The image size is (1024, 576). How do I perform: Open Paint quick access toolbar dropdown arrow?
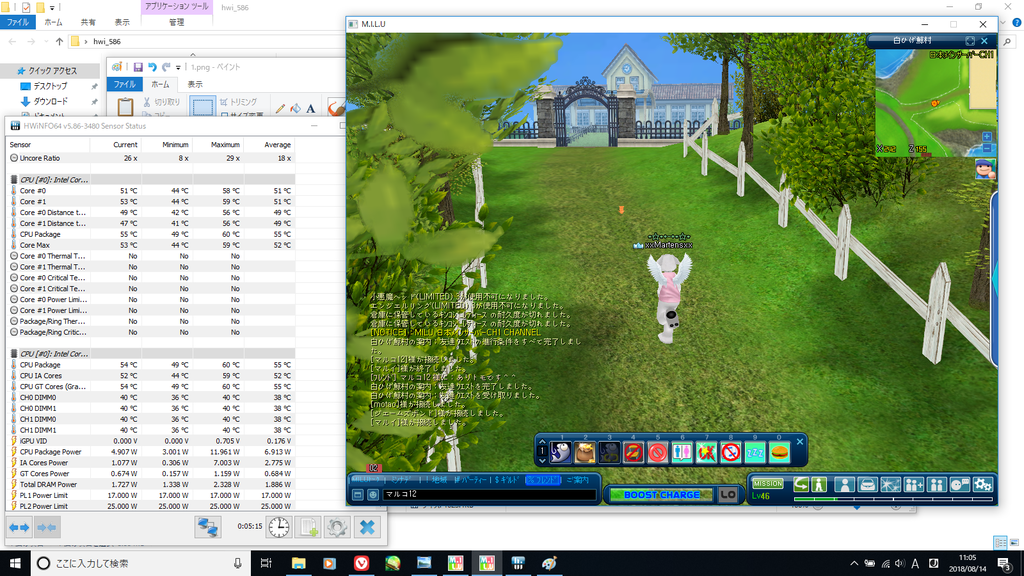point(177,67)
